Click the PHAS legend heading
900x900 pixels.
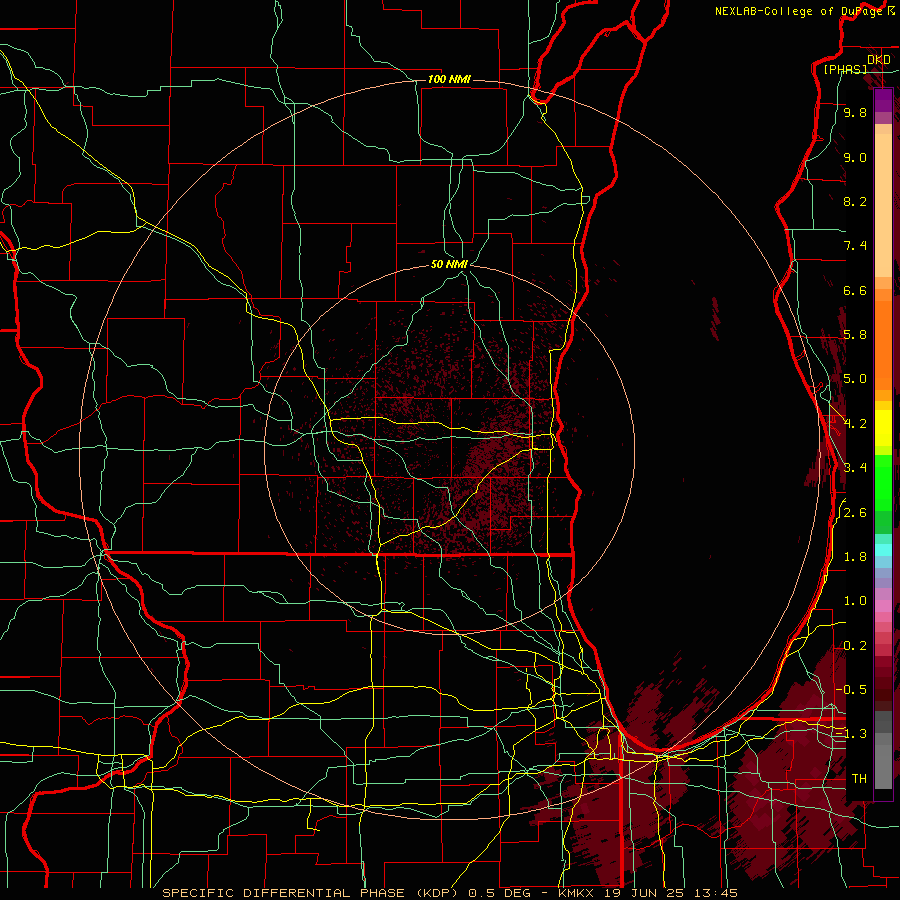click(845, 69)
